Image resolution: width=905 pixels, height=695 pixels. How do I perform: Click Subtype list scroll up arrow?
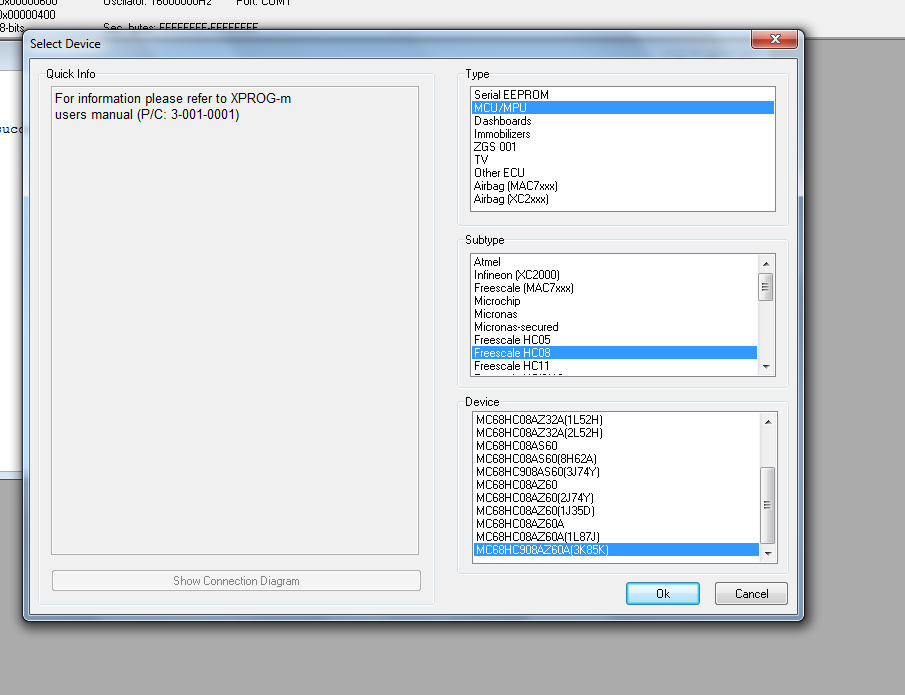point(766,264)
